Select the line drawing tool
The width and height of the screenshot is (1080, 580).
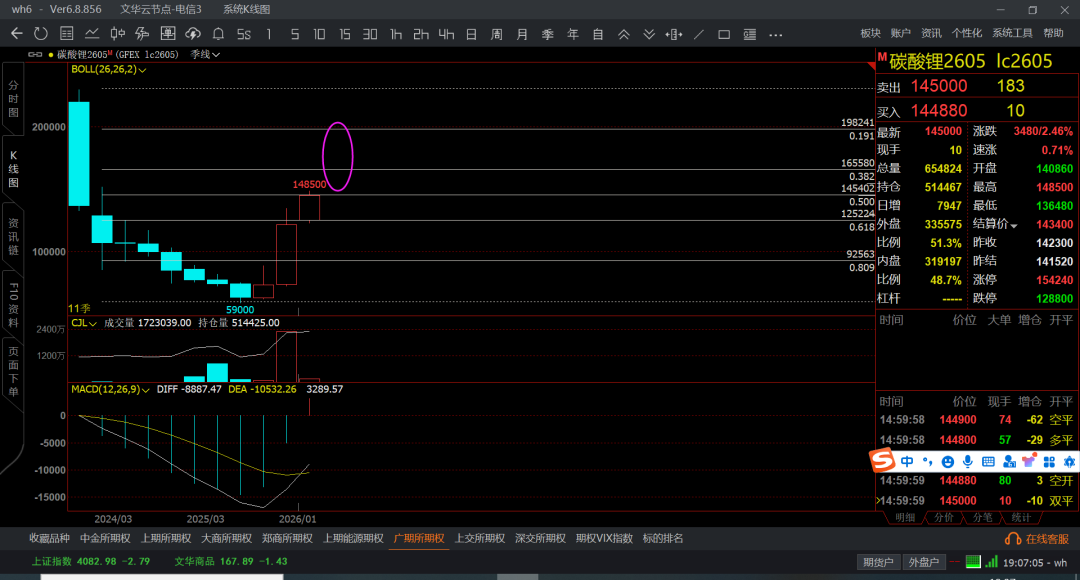click(699, 34)
